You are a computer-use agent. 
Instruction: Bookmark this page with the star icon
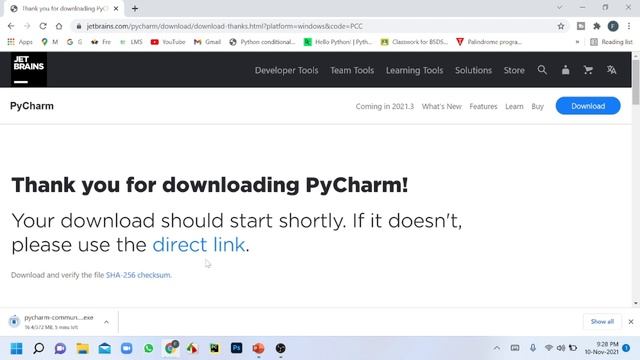pos(561,26)
